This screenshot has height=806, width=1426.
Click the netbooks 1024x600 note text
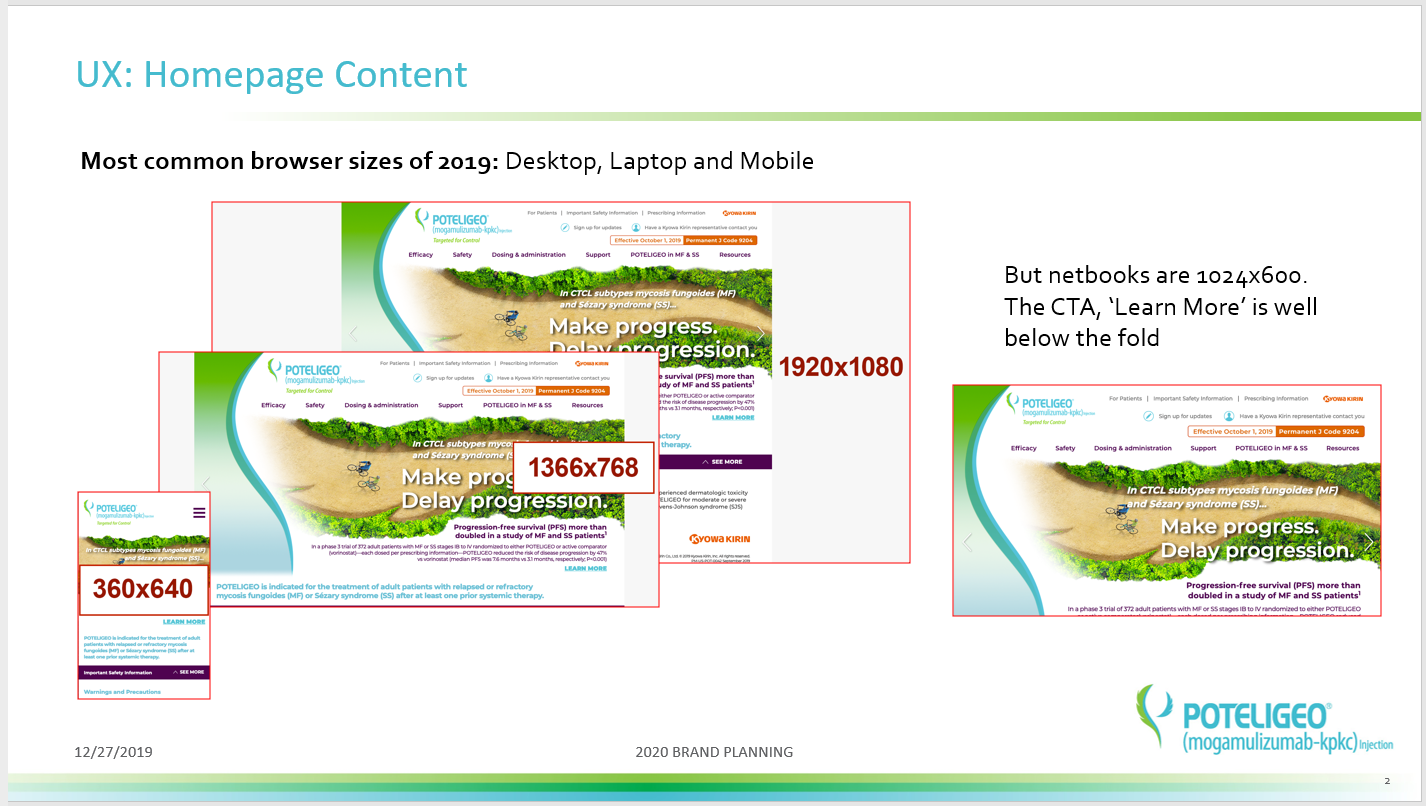click(1161, 307)
